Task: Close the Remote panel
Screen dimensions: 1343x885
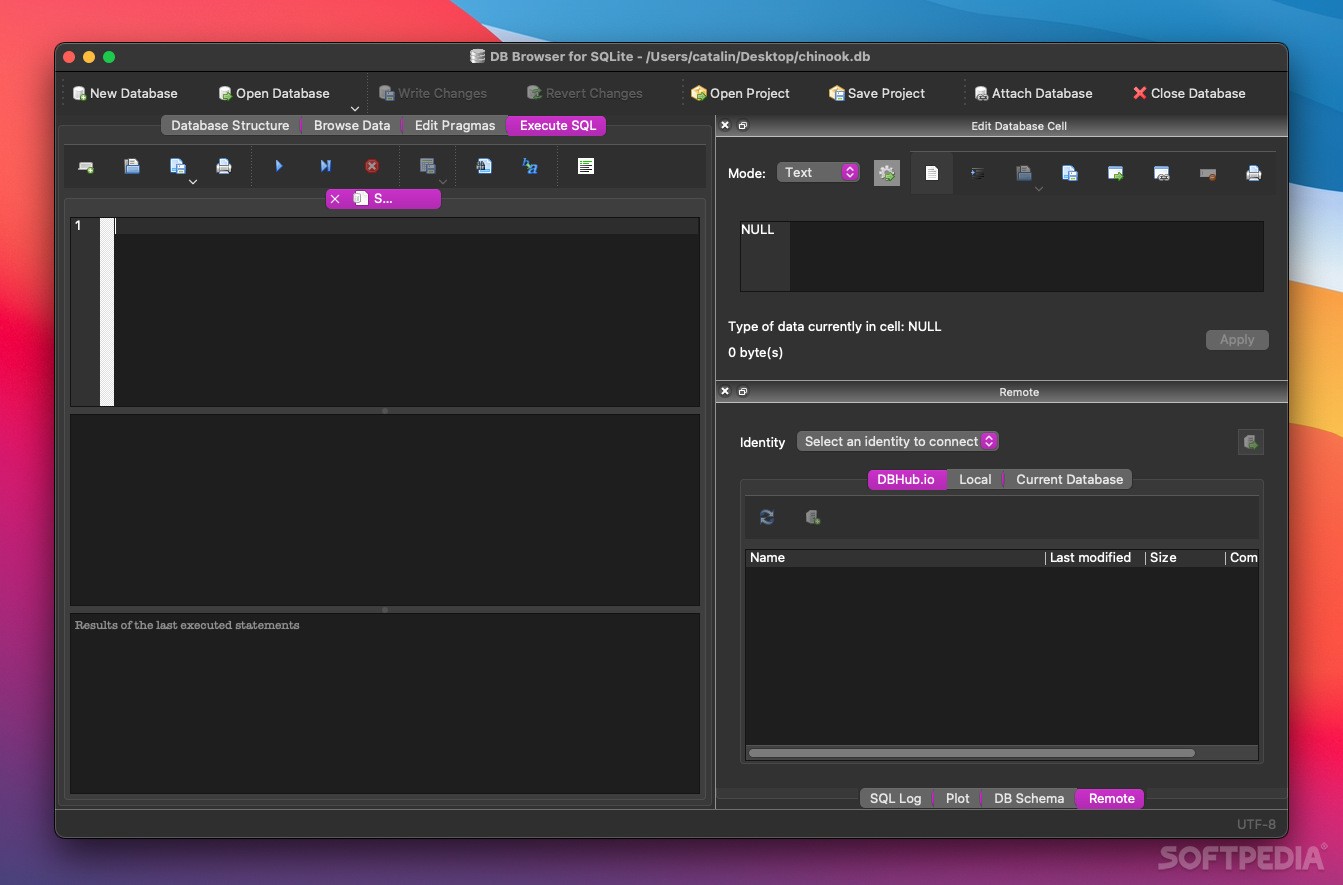Action: (725, 392)
